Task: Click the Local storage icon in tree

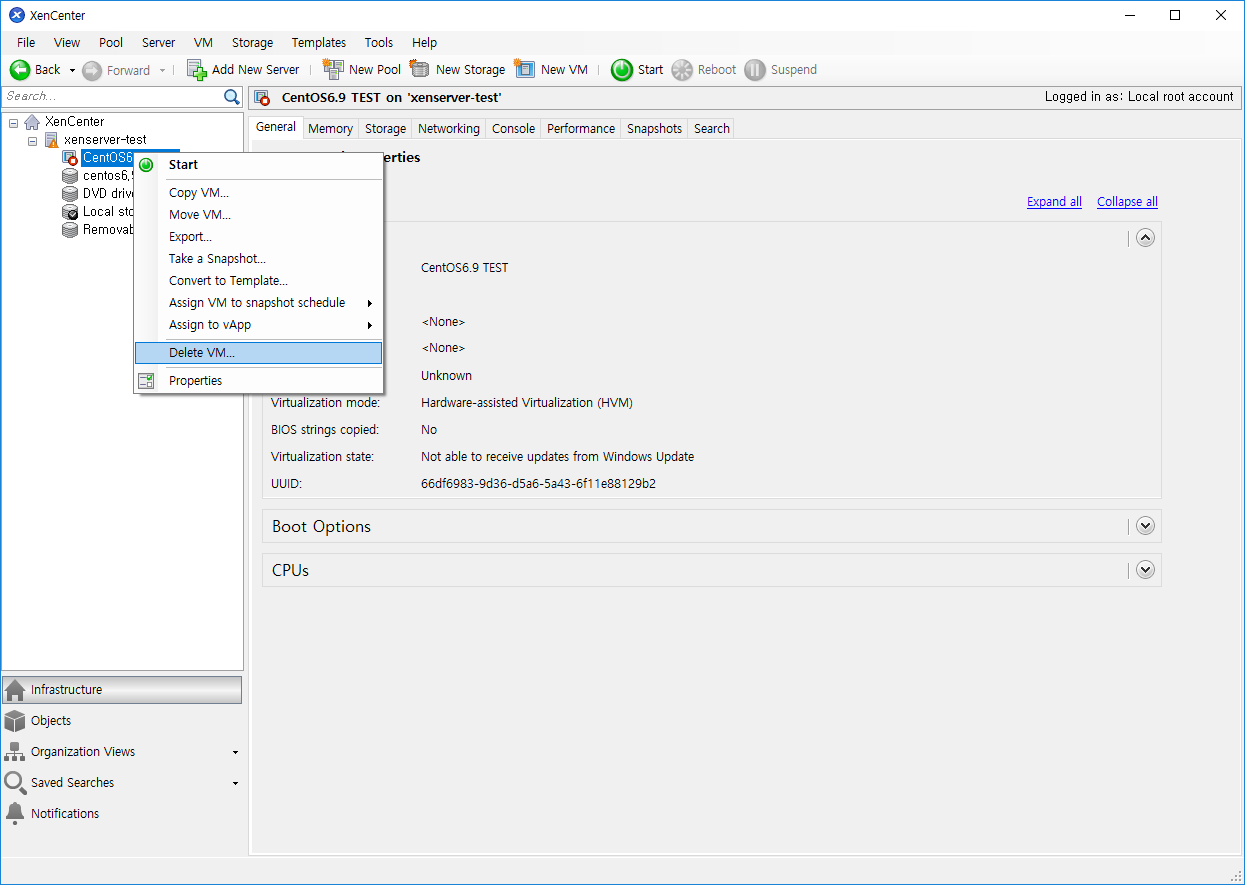Action: [70, 212]
